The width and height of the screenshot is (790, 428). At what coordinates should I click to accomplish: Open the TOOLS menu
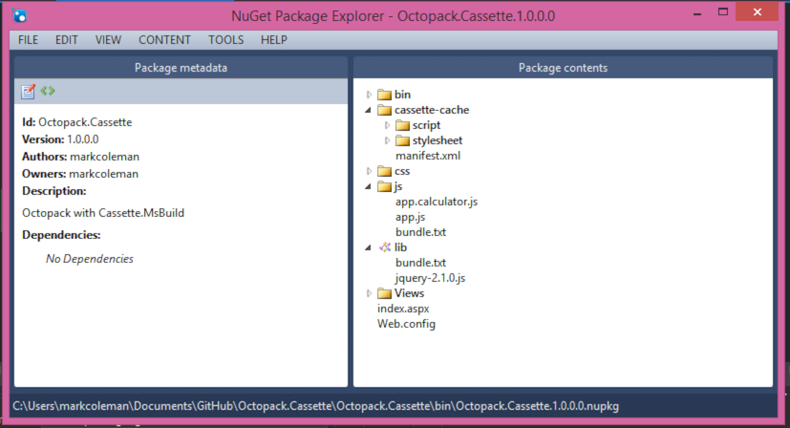click(226, 40)
